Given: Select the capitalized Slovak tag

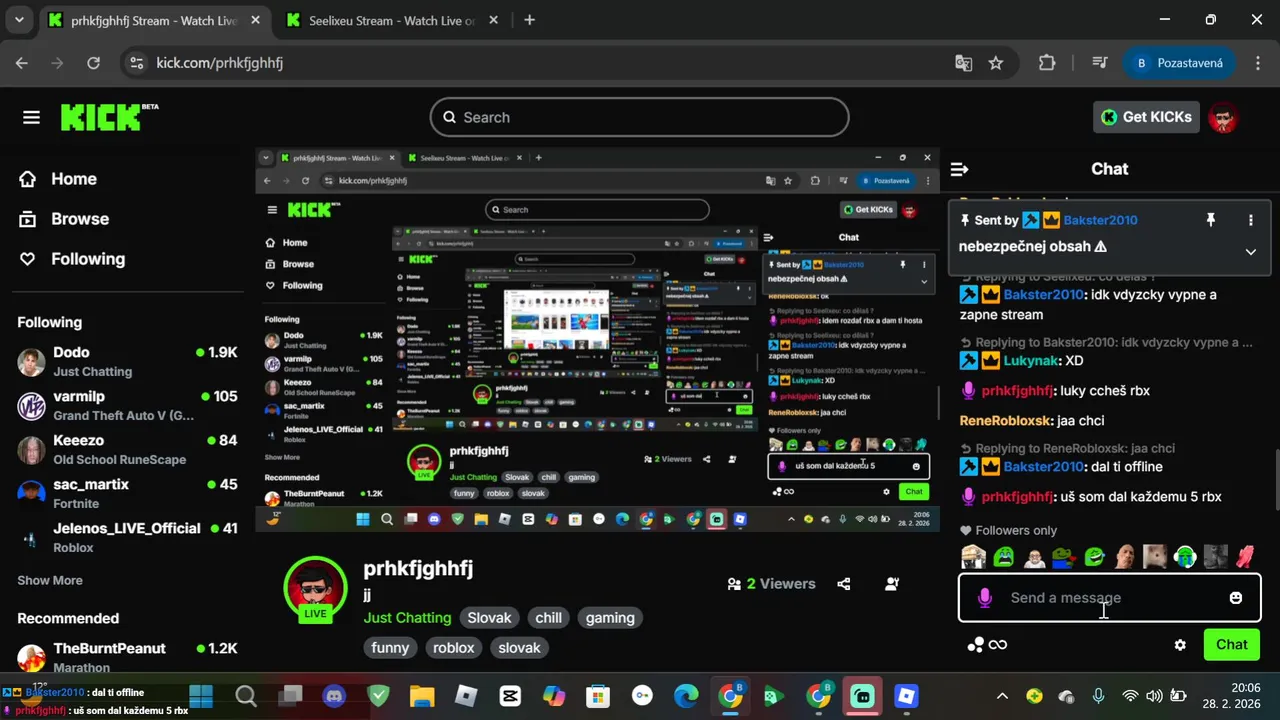Looking at the screenshot, I should (x=489, y=618).
